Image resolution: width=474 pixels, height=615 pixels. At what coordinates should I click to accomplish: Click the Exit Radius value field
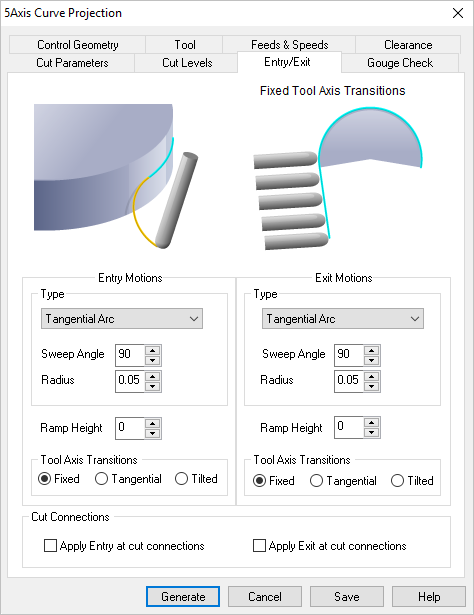tap(349, 381)
